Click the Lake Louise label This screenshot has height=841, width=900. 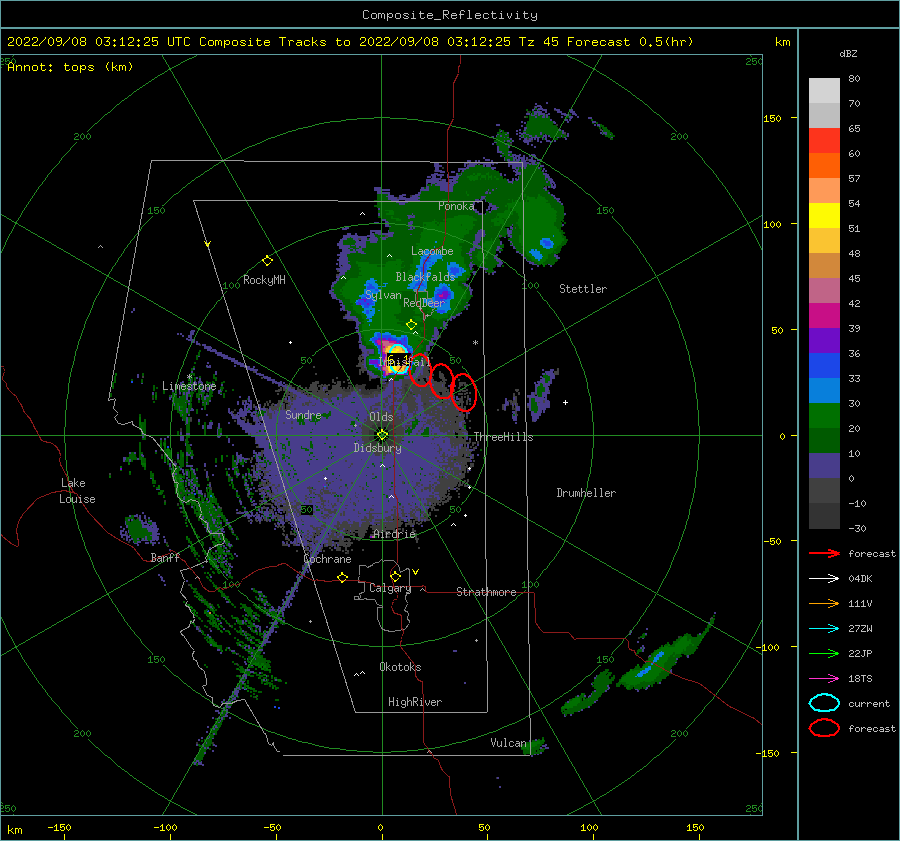(77, 491)
